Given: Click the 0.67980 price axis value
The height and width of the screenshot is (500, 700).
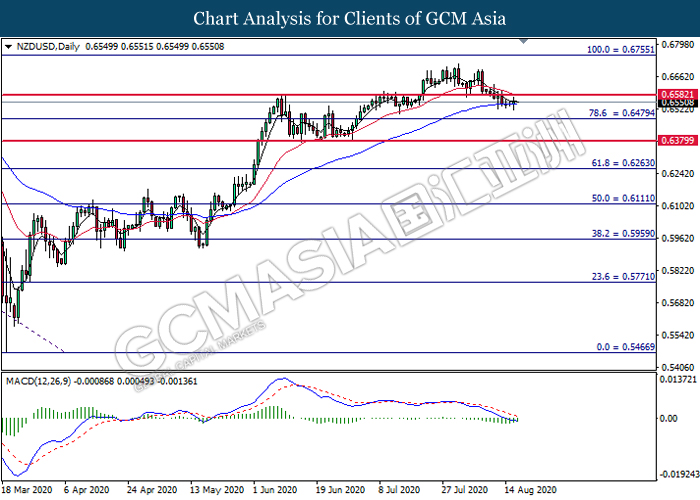Looking at the screenshot, I should (x=678, y=44).
